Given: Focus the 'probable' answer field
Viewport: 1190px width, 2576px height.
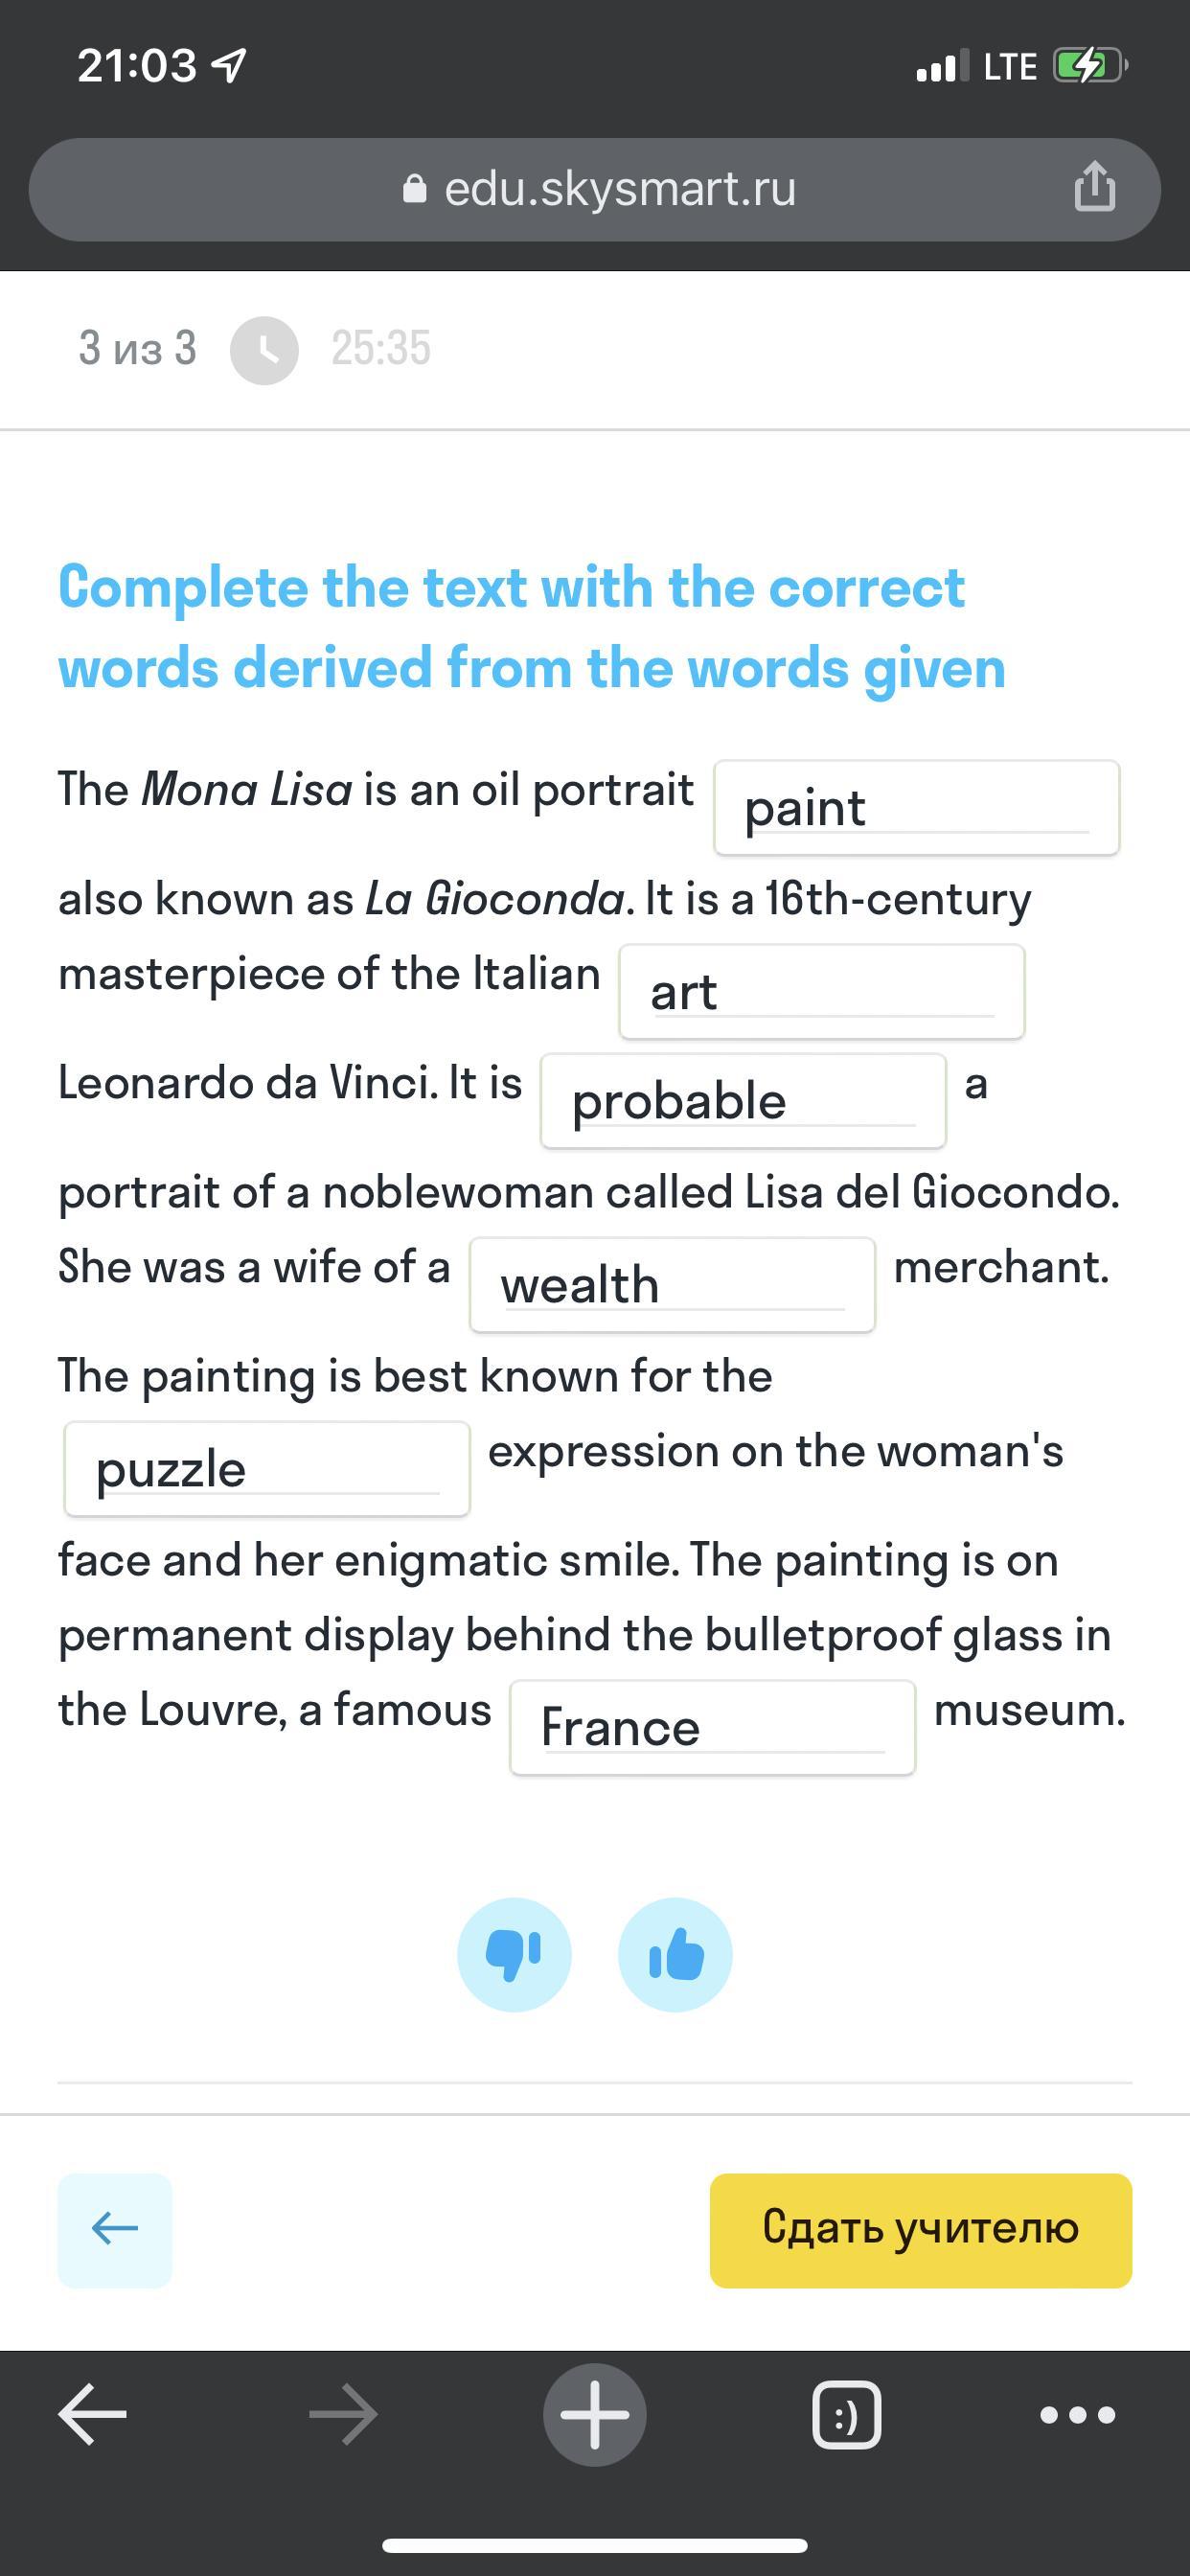Looking at the screenshot, I should point(744,1101).
